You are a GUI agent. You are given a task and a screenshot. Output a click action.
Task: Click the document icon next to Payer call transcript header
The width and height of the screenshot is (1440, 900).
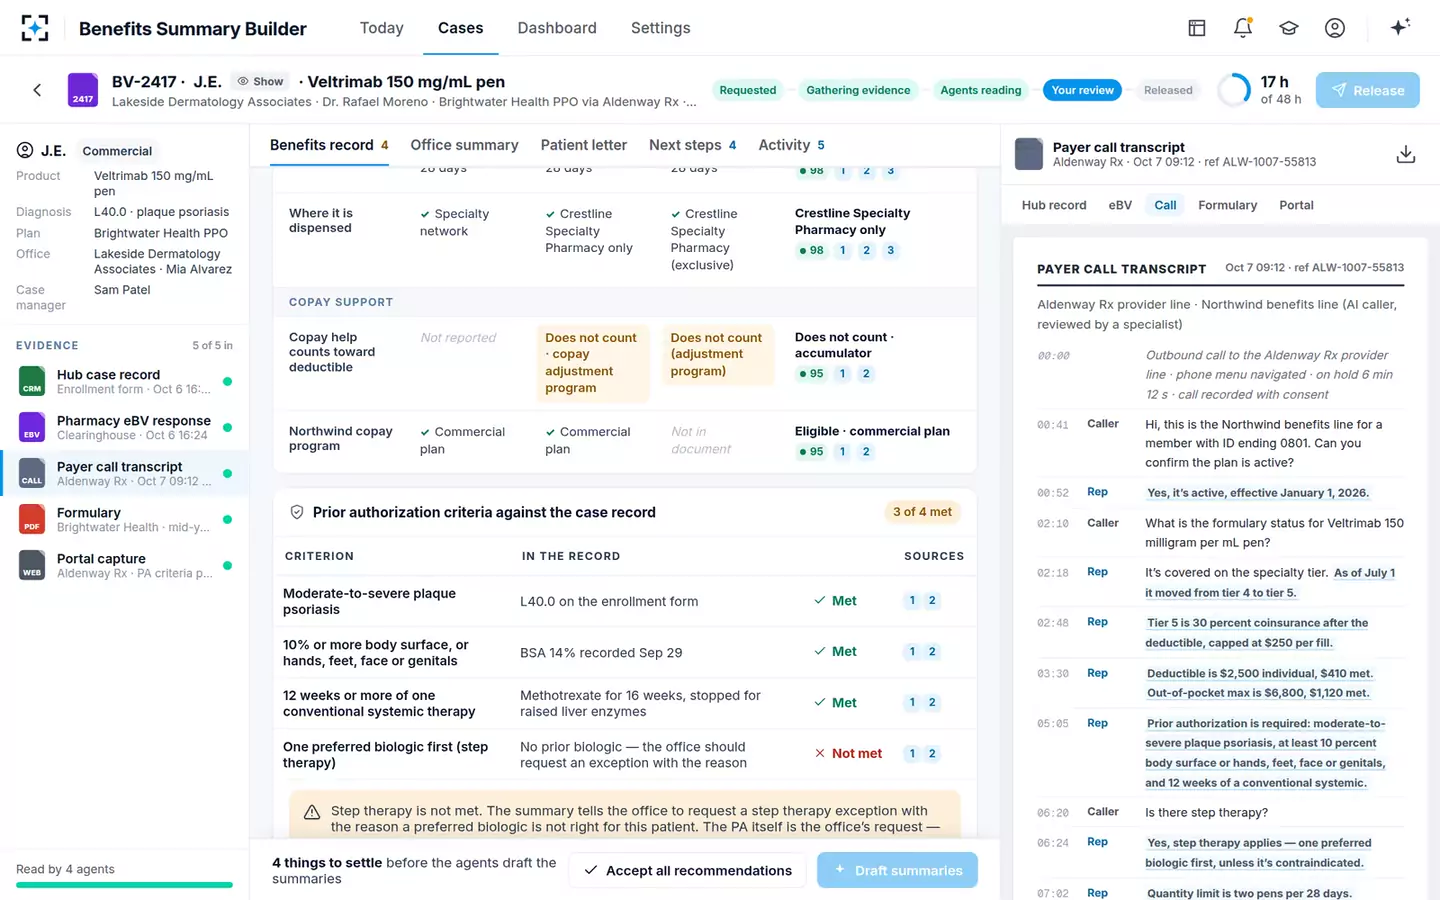(x=1029, y=154)
